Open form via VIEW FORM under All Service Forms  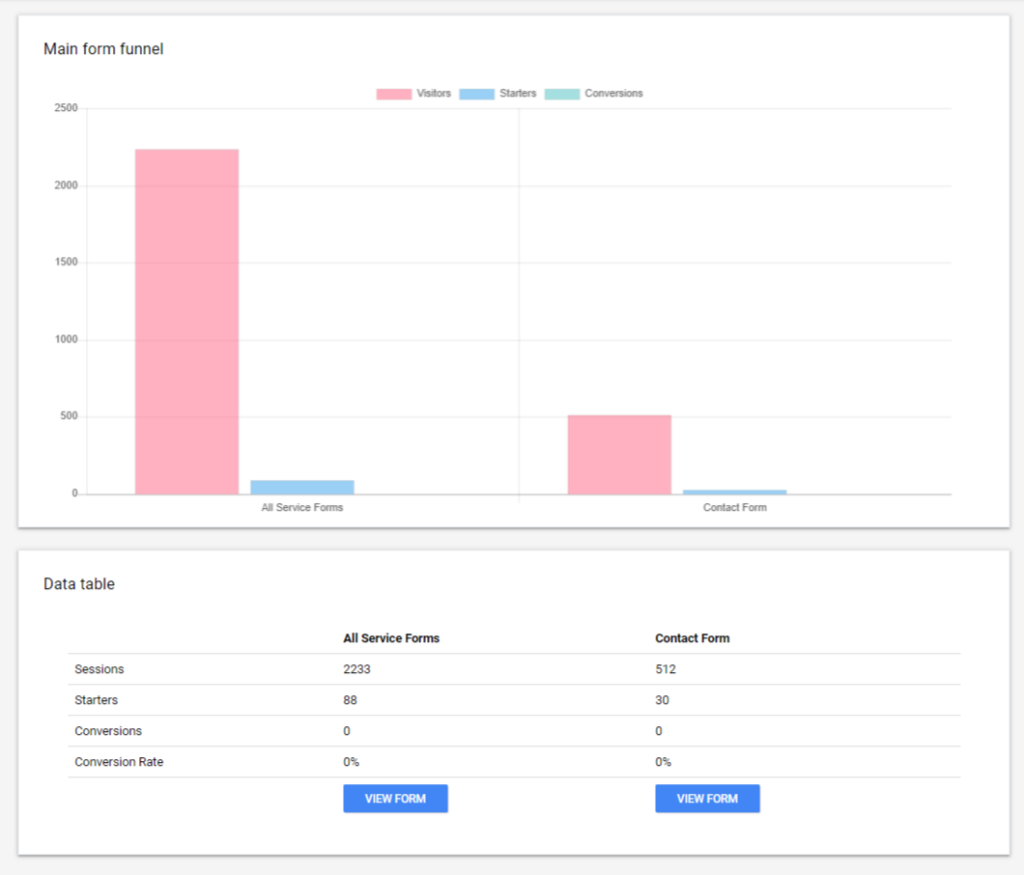tap(395, 798)
